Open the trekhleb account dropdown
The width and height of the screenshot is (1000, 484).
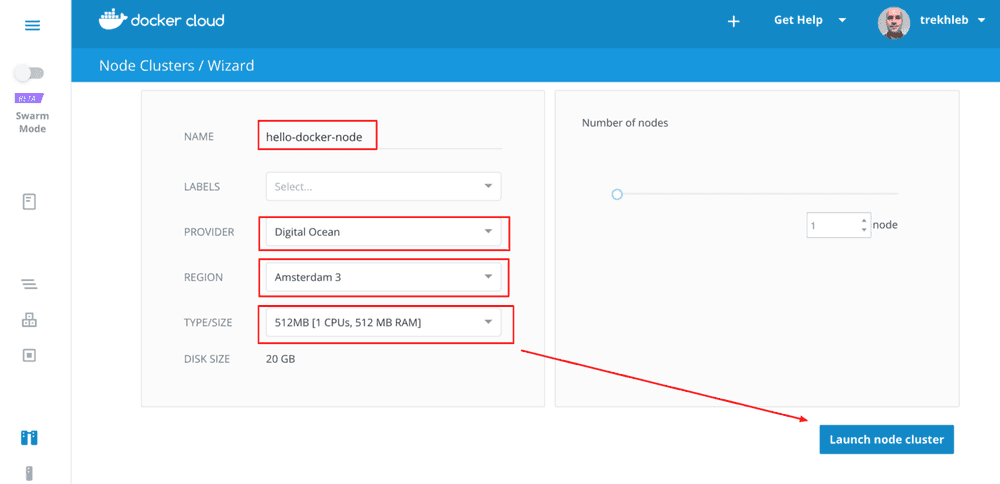(952, 20)
